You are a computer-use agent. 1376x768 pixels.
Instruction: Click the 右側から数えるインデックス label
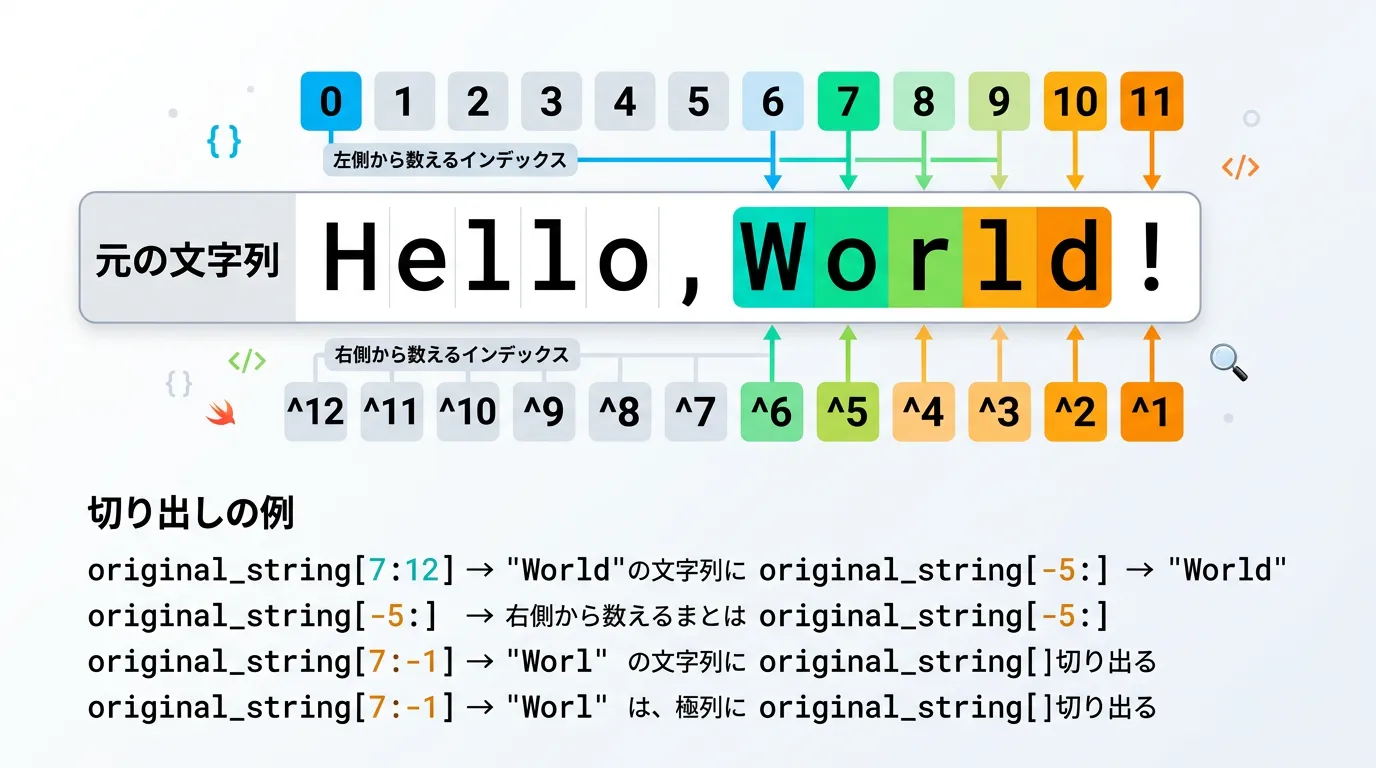click(451, 354)
